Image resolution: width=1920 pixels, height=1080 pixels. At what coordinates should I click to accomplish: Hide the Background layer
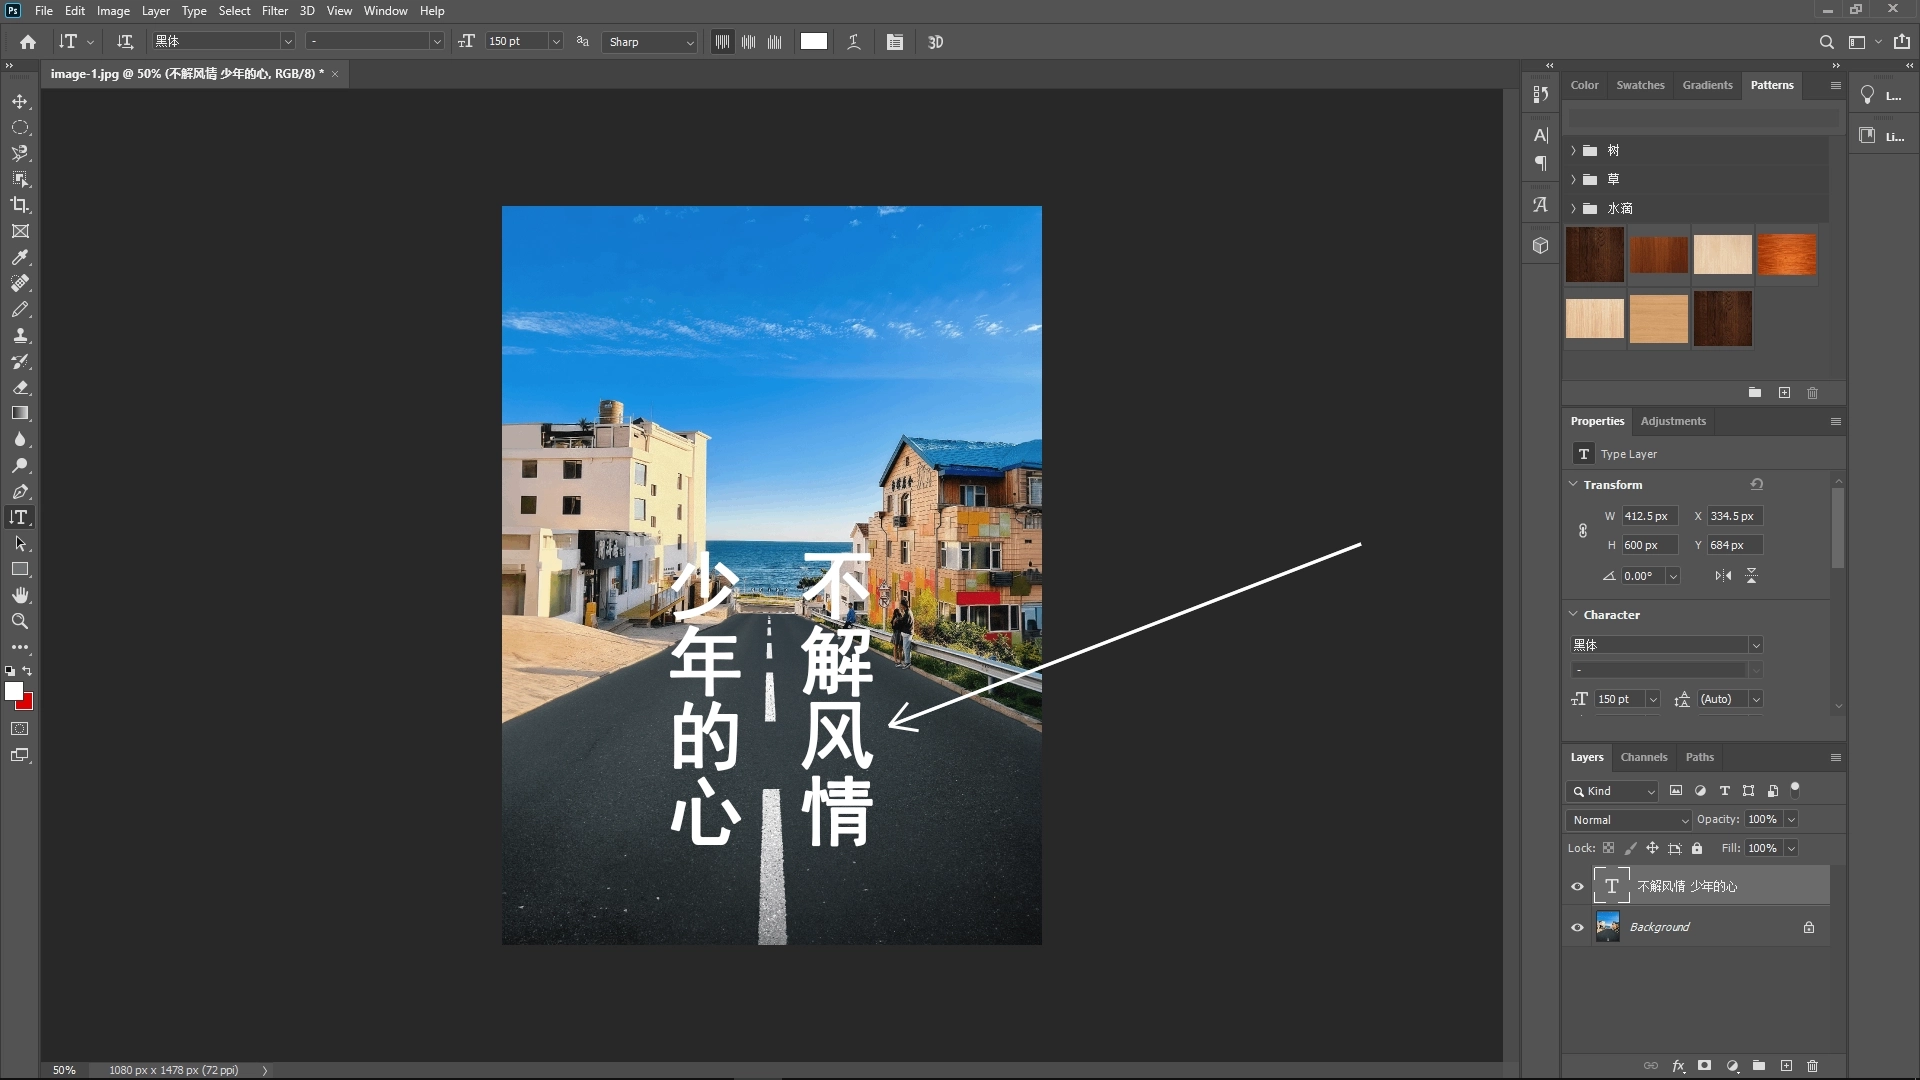1577,926
